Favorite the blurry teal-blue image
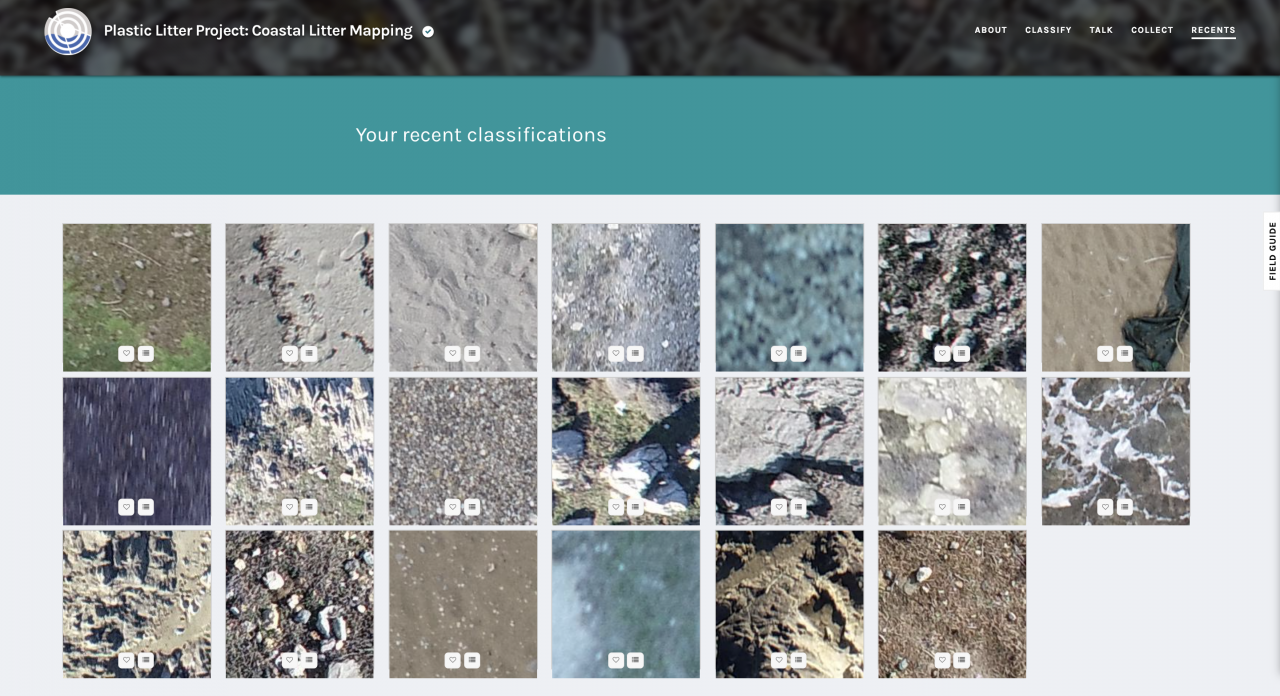 click(x=779, y=353)
